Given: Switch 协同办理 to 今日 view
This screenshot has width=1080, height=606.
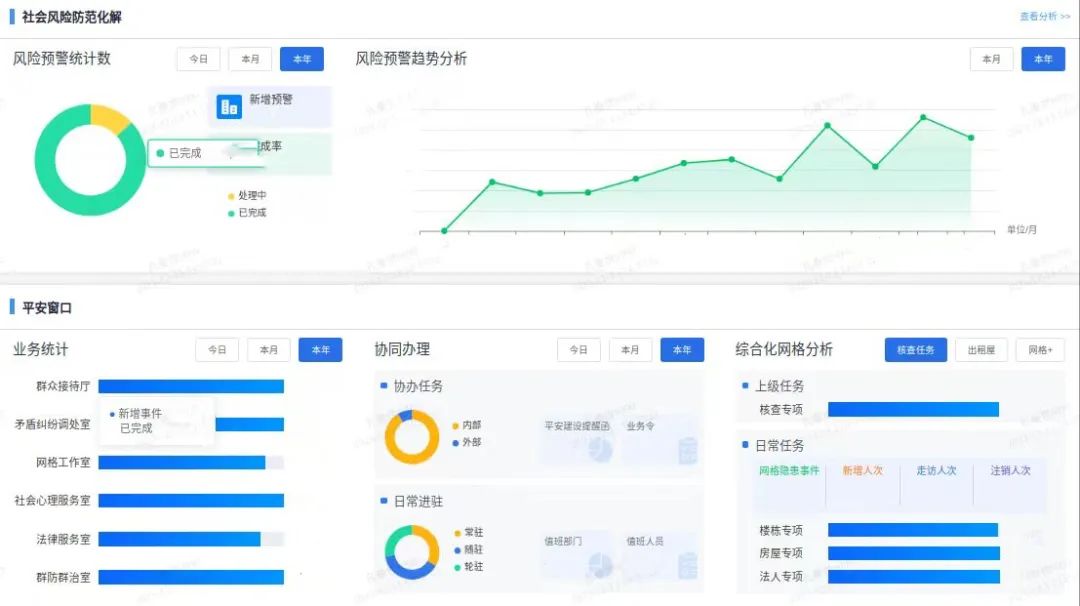Looking at the screenshot, I should point(578,350).
